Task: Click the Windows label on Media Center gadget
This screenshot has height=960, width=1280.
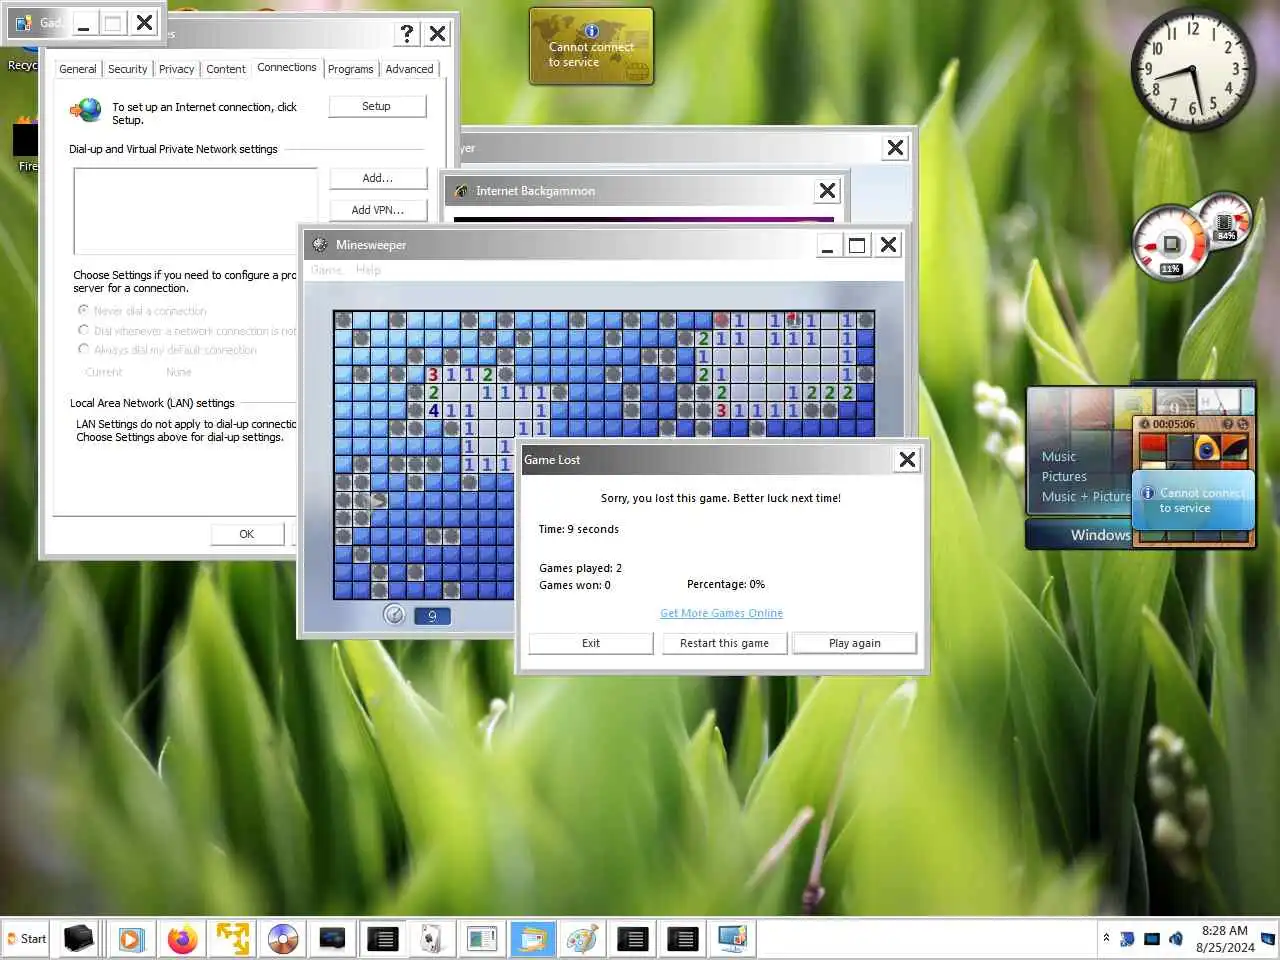Action: pyautogui.click(x=1100, y=535)
